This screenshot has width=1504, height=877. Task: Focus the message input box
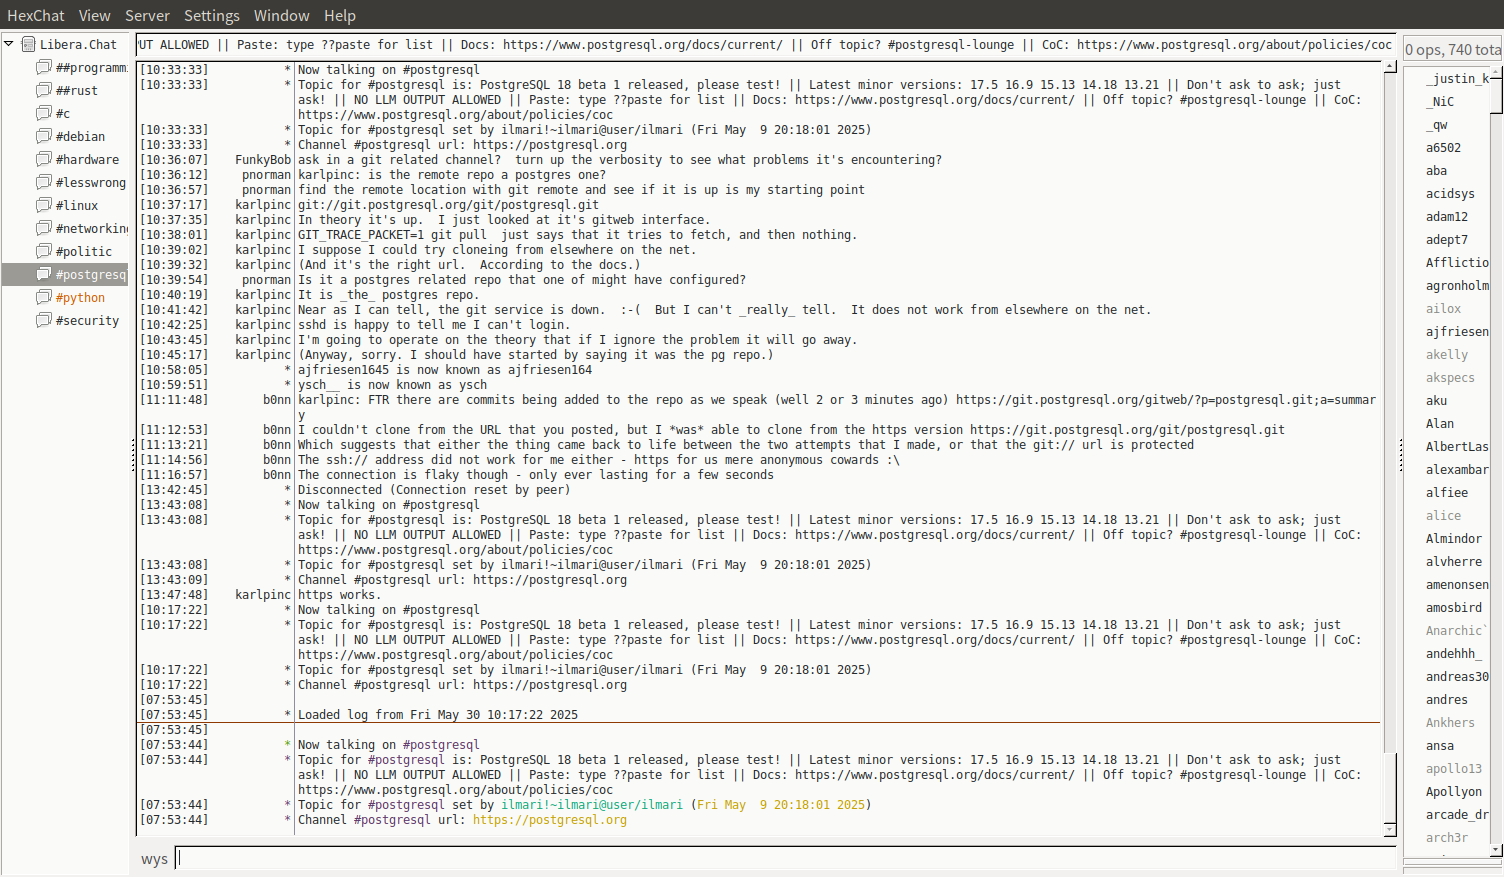(786, 858)
